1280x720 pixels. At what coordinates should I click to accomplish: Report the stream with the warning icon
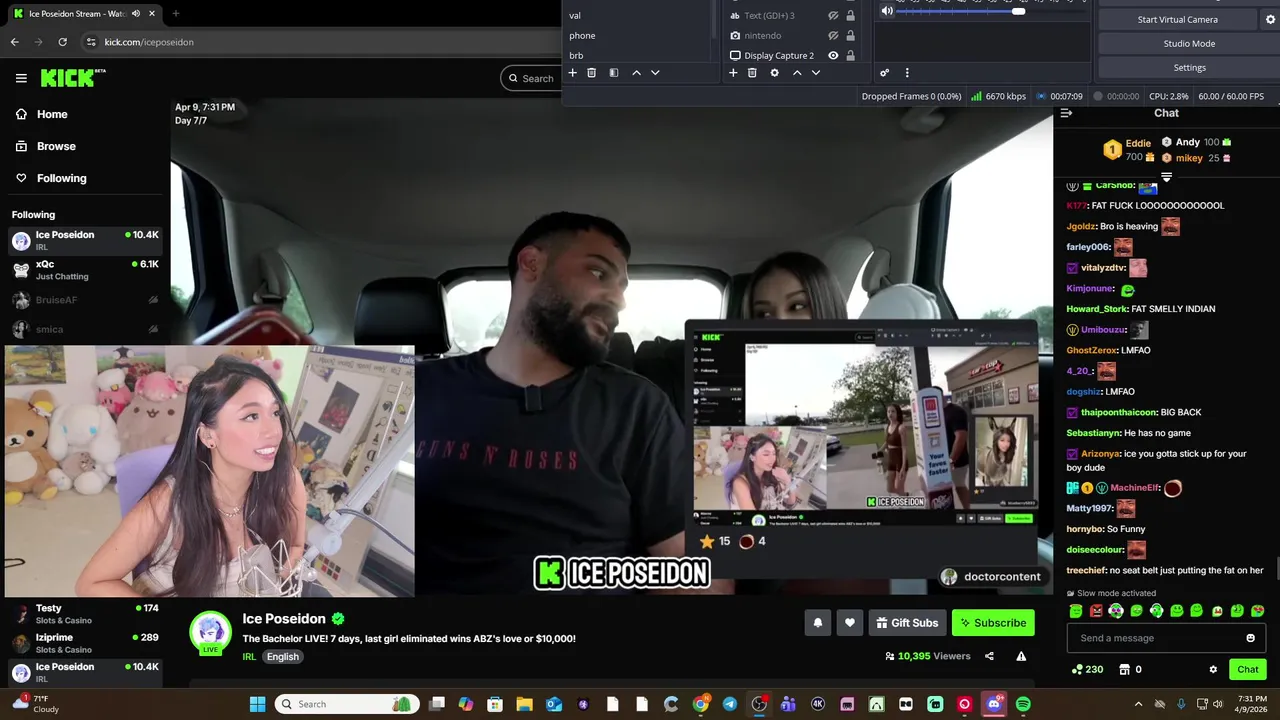click(x=1021, y=656)
